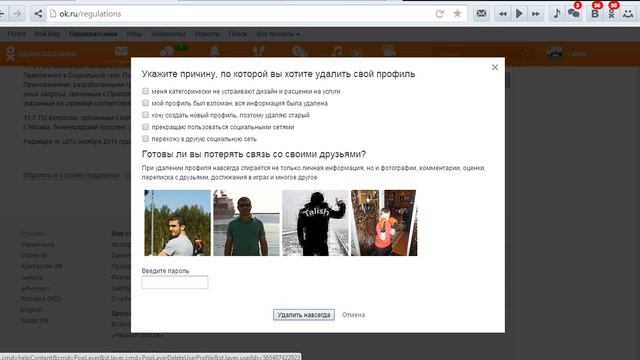Click the rewind previous-track button
The height and width of the screenshot is (360, 640).
[x=503, y=14]
